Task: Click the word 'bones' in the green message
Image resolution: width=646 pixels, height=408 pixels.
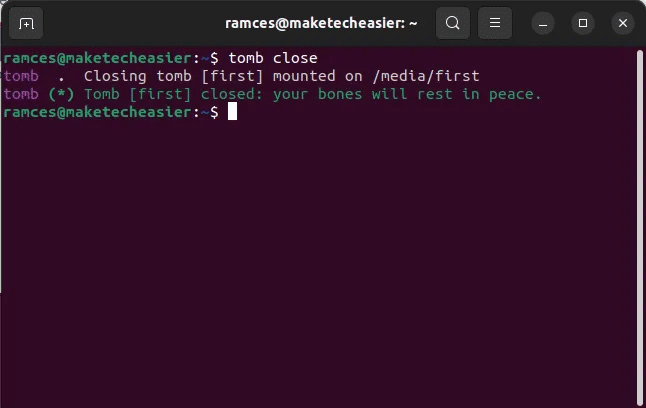Action: point(340,94)
